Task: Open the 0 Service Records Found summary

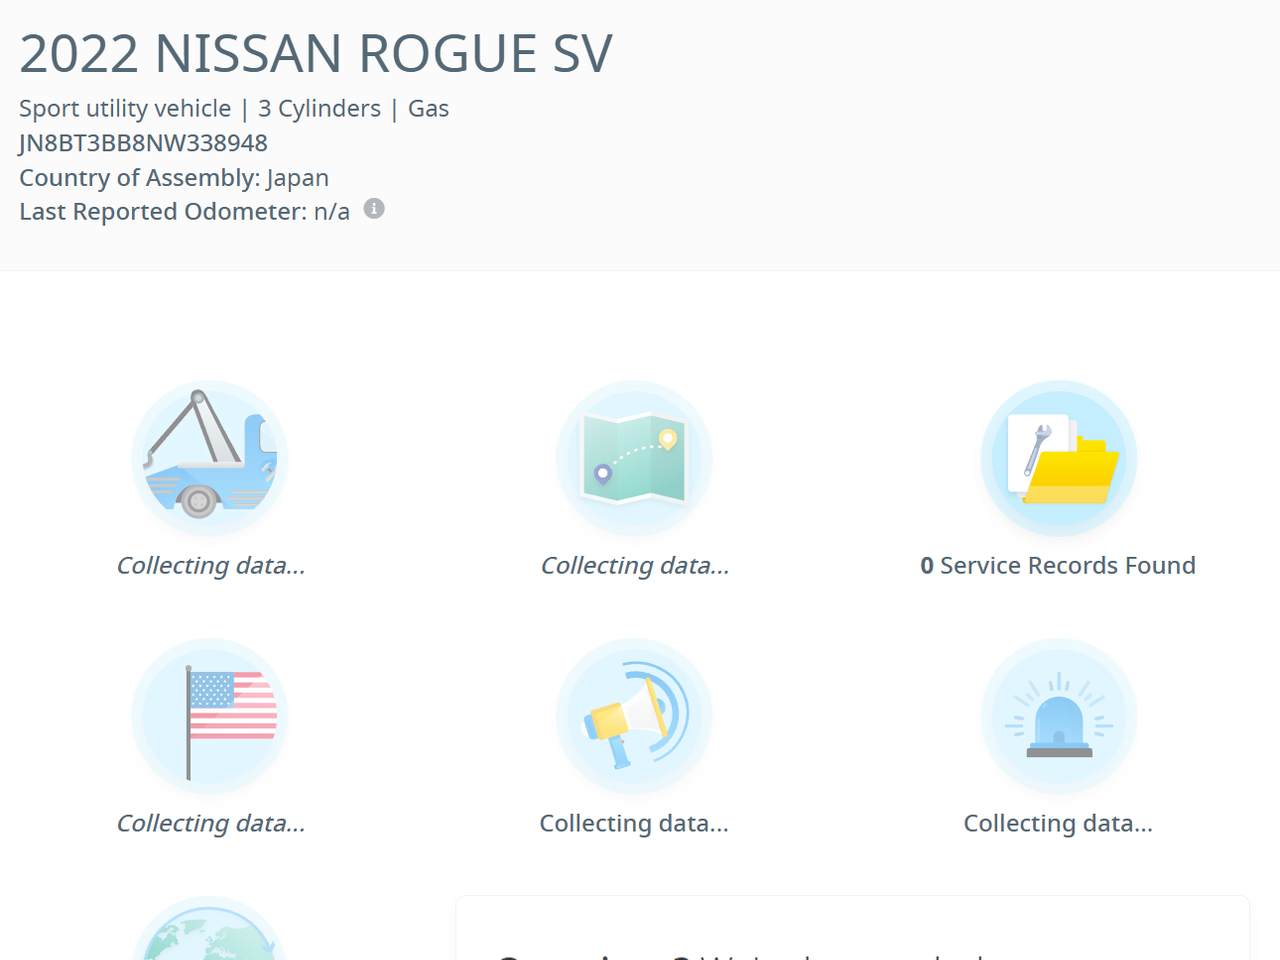Action: click(1057, 565)
